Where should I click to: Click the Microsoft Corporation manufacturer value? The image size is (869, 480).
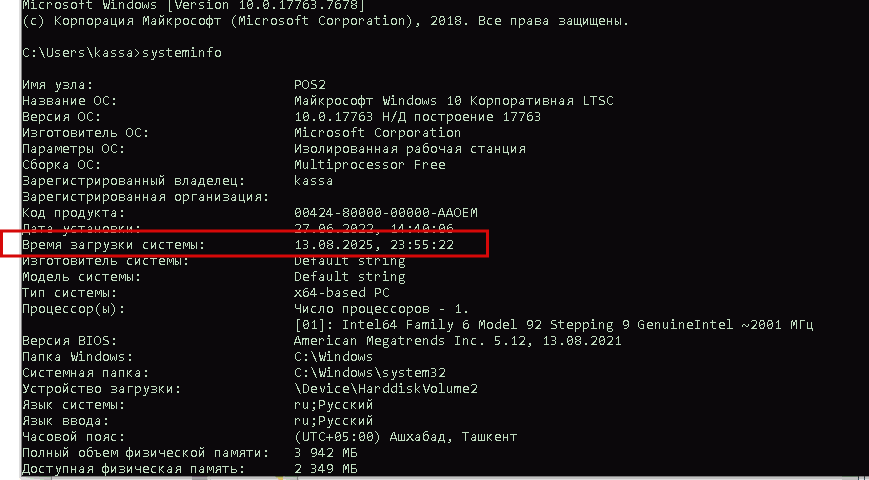click(x=377, y=133)
